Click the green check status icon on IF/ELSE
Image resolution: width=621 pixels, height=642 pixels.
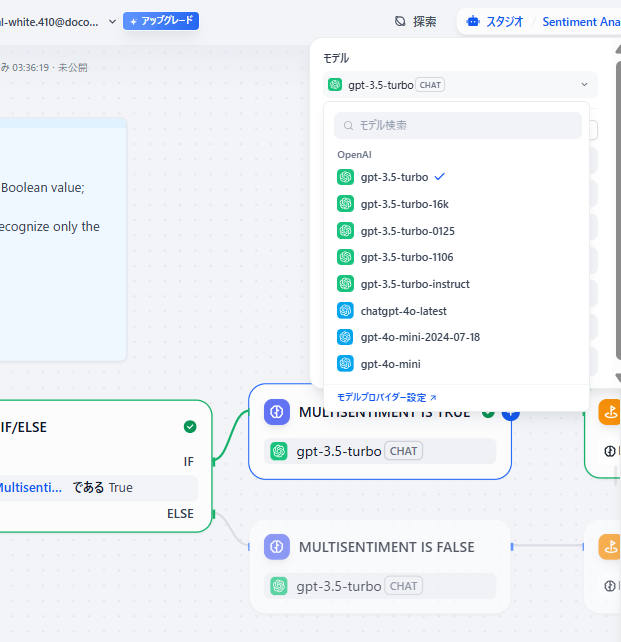coord(190,427)
